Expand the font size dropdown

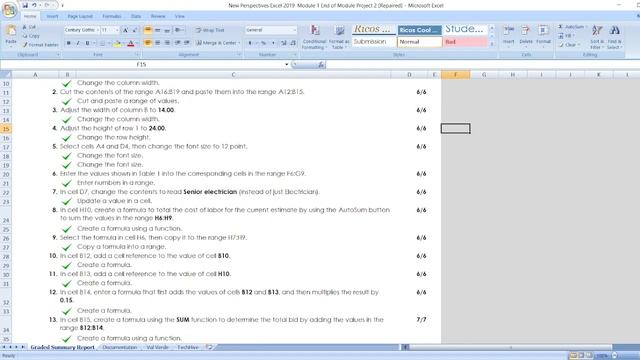[117, 30]
